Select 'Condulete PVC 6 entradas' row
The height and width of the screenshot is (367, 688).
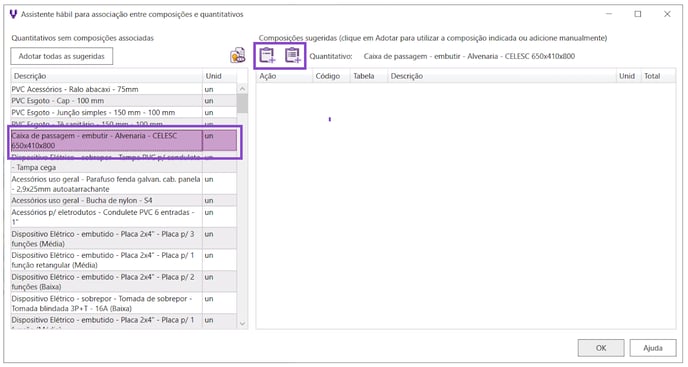click(124, 217)
